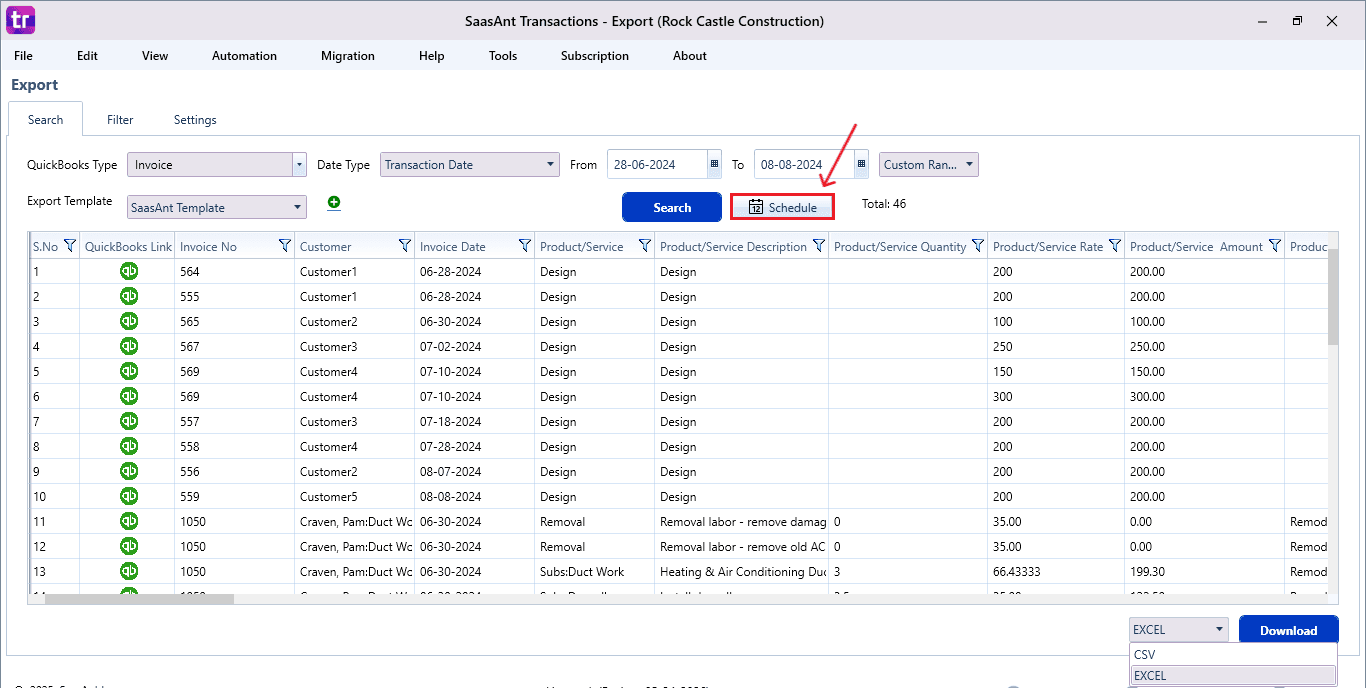
Task: Open QuickBooks link icon in row 12
Action: (x=129, y=546)
